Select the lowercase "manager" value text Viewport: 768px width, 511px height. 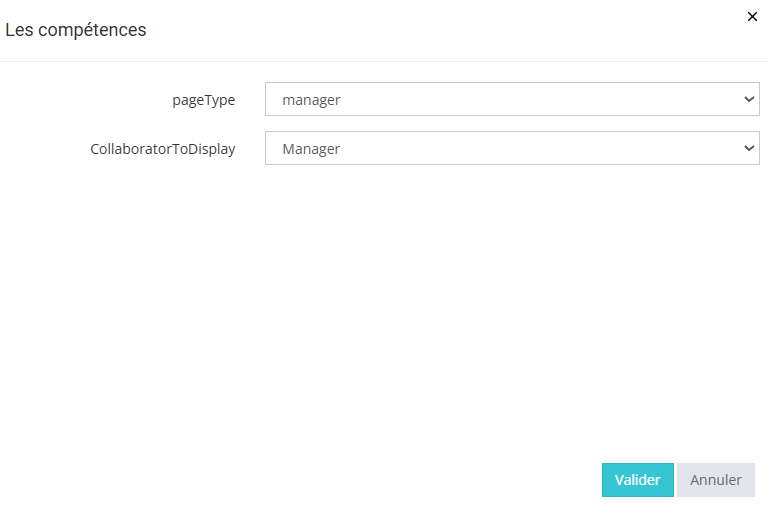click(x=311, y=100)
